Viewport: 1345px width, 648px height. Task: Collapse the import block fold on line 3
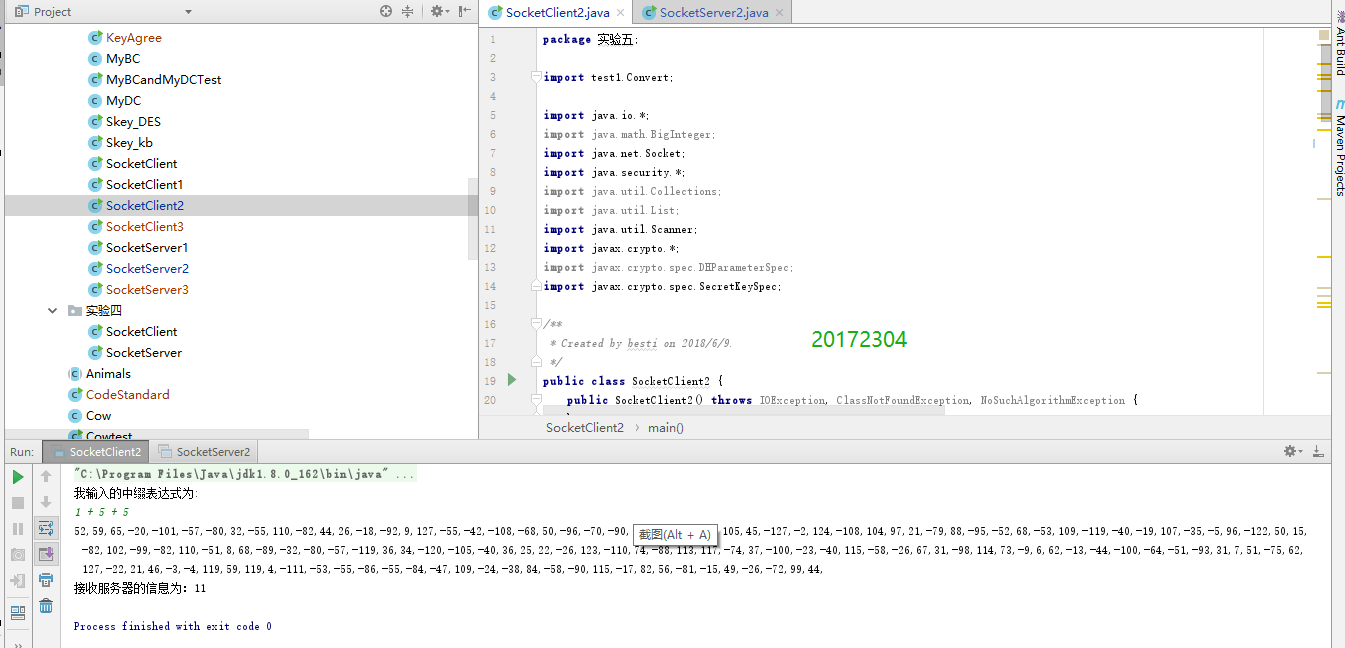536,77
